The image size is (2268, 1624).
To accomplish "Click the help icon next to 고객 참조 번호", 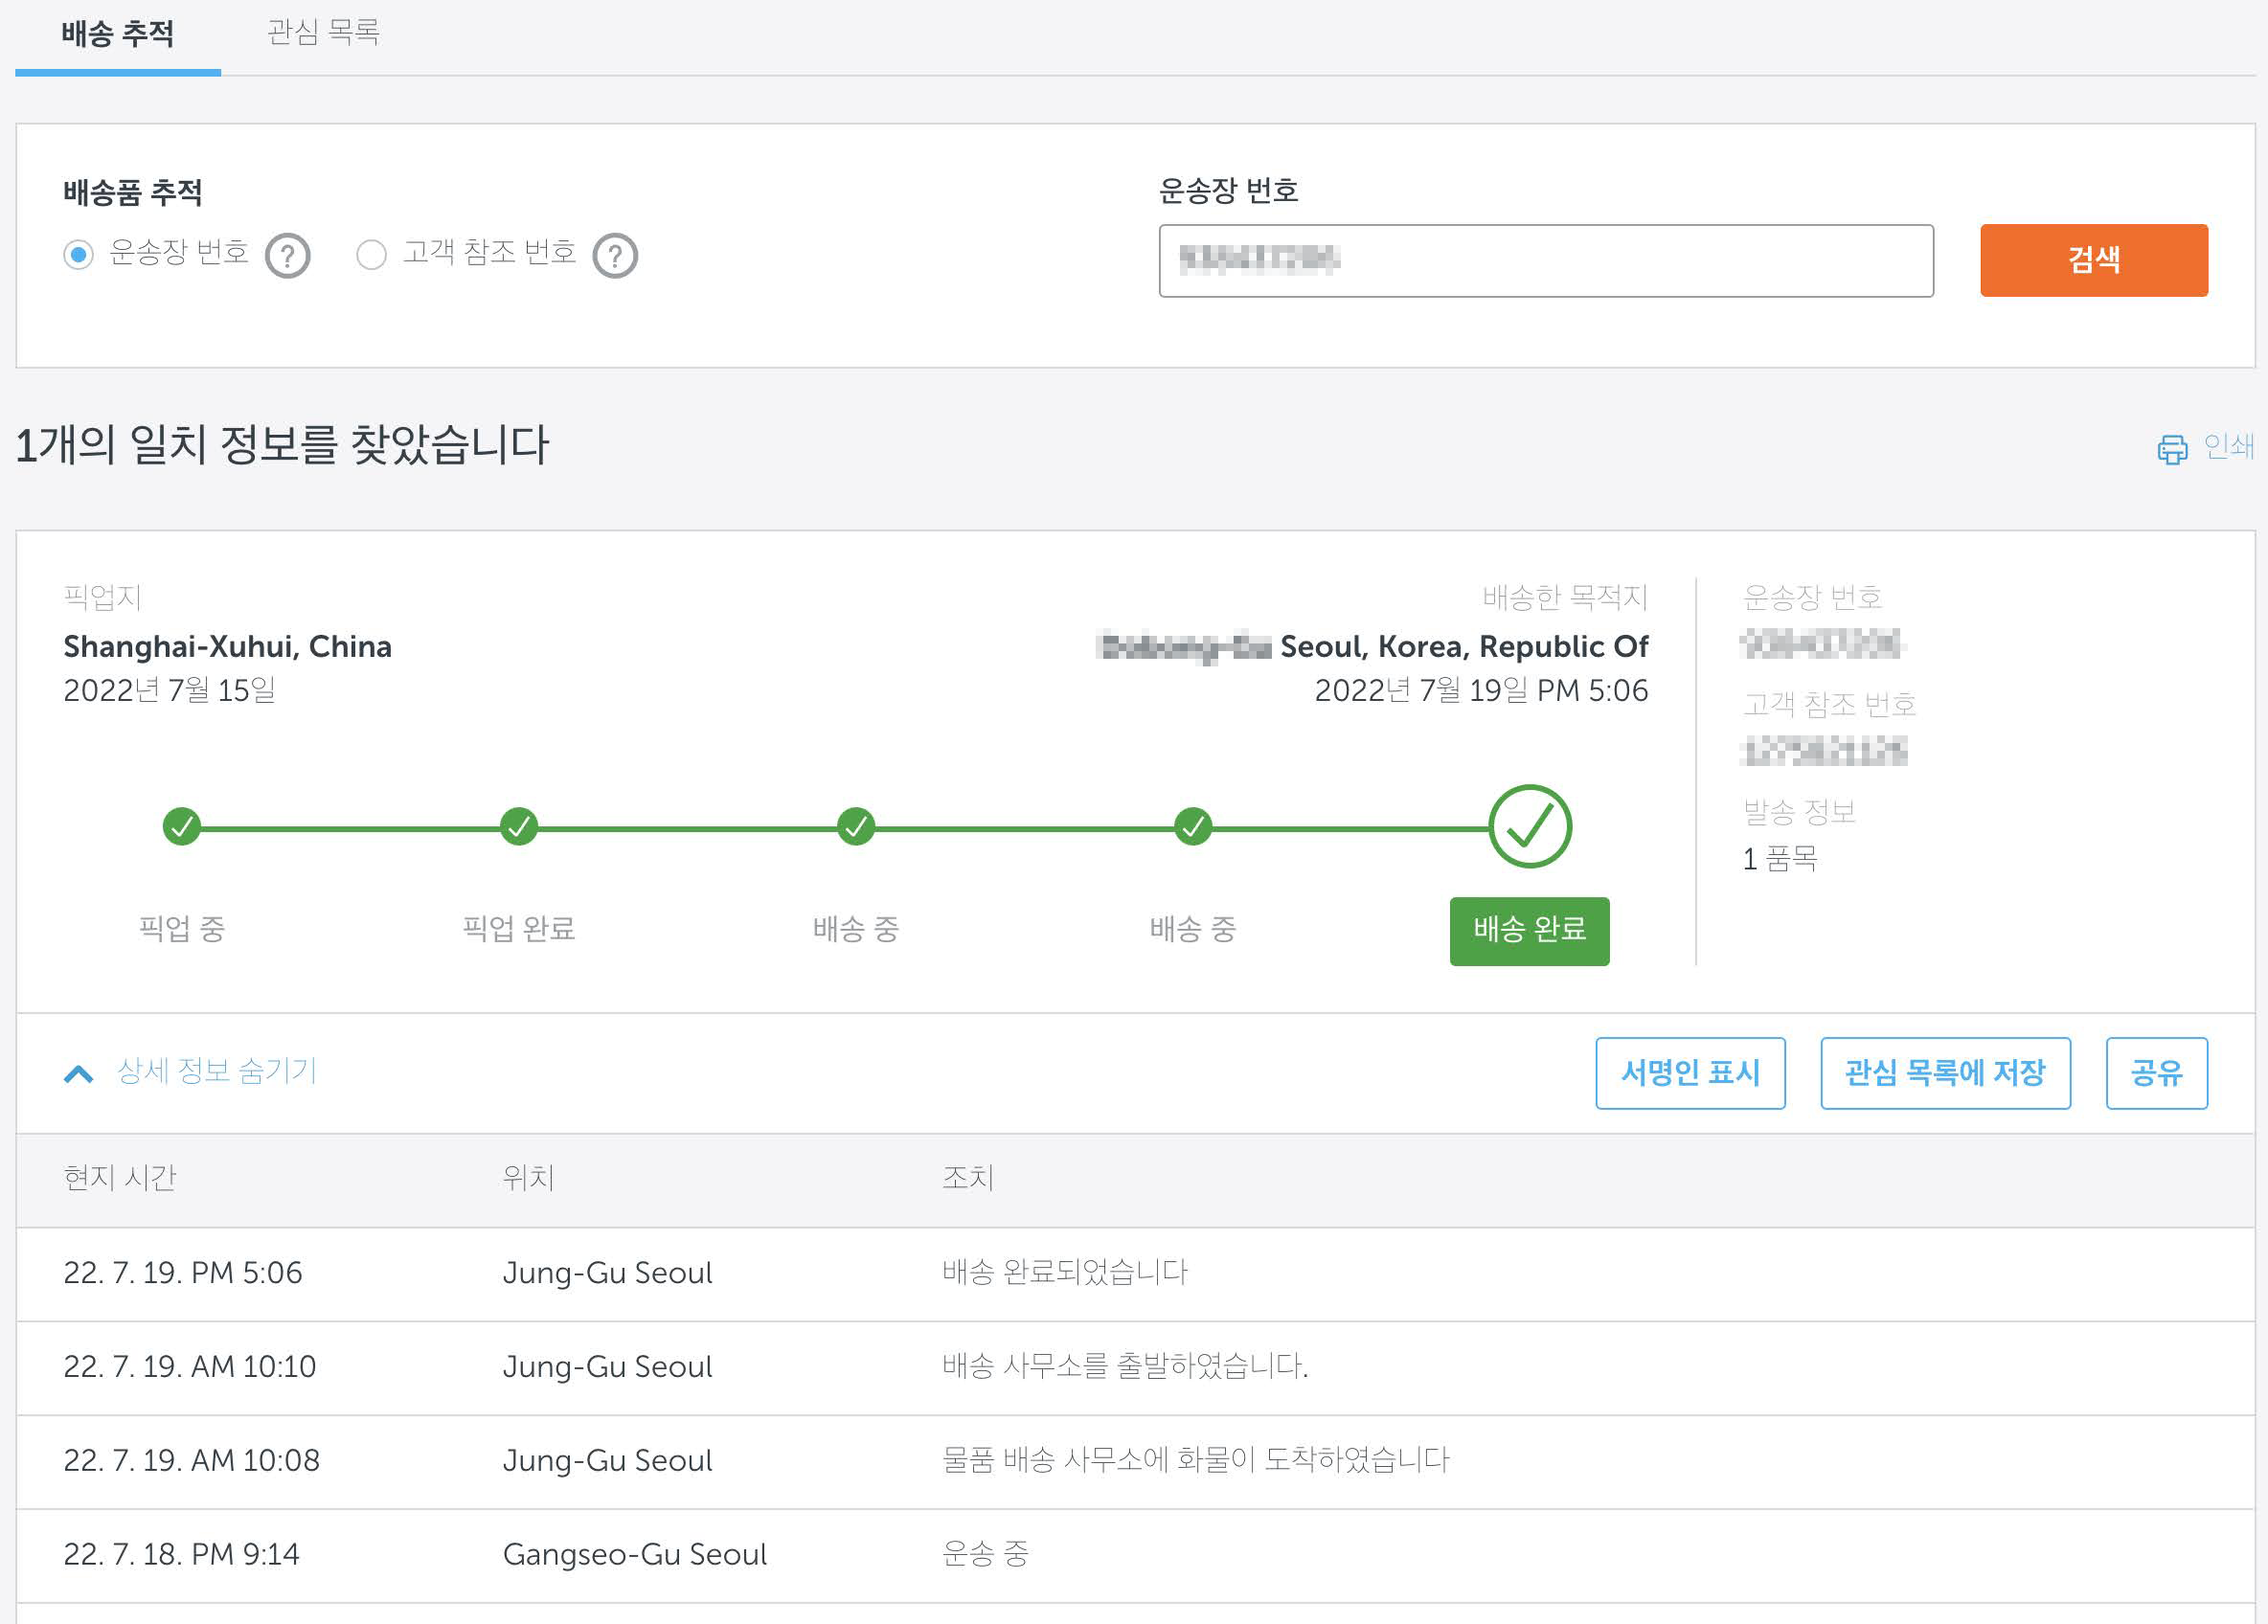I will pyautogui.click(x=614, y=256).
